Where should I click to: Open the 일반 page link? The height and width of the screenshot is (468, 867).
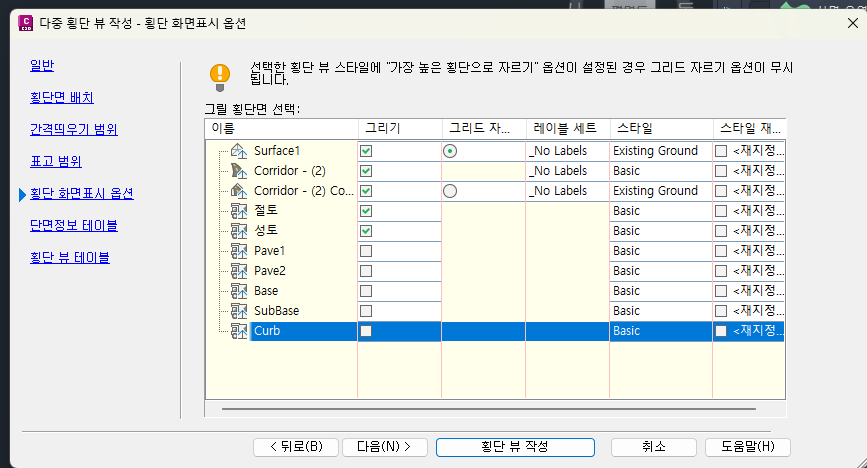coord(42,66)
